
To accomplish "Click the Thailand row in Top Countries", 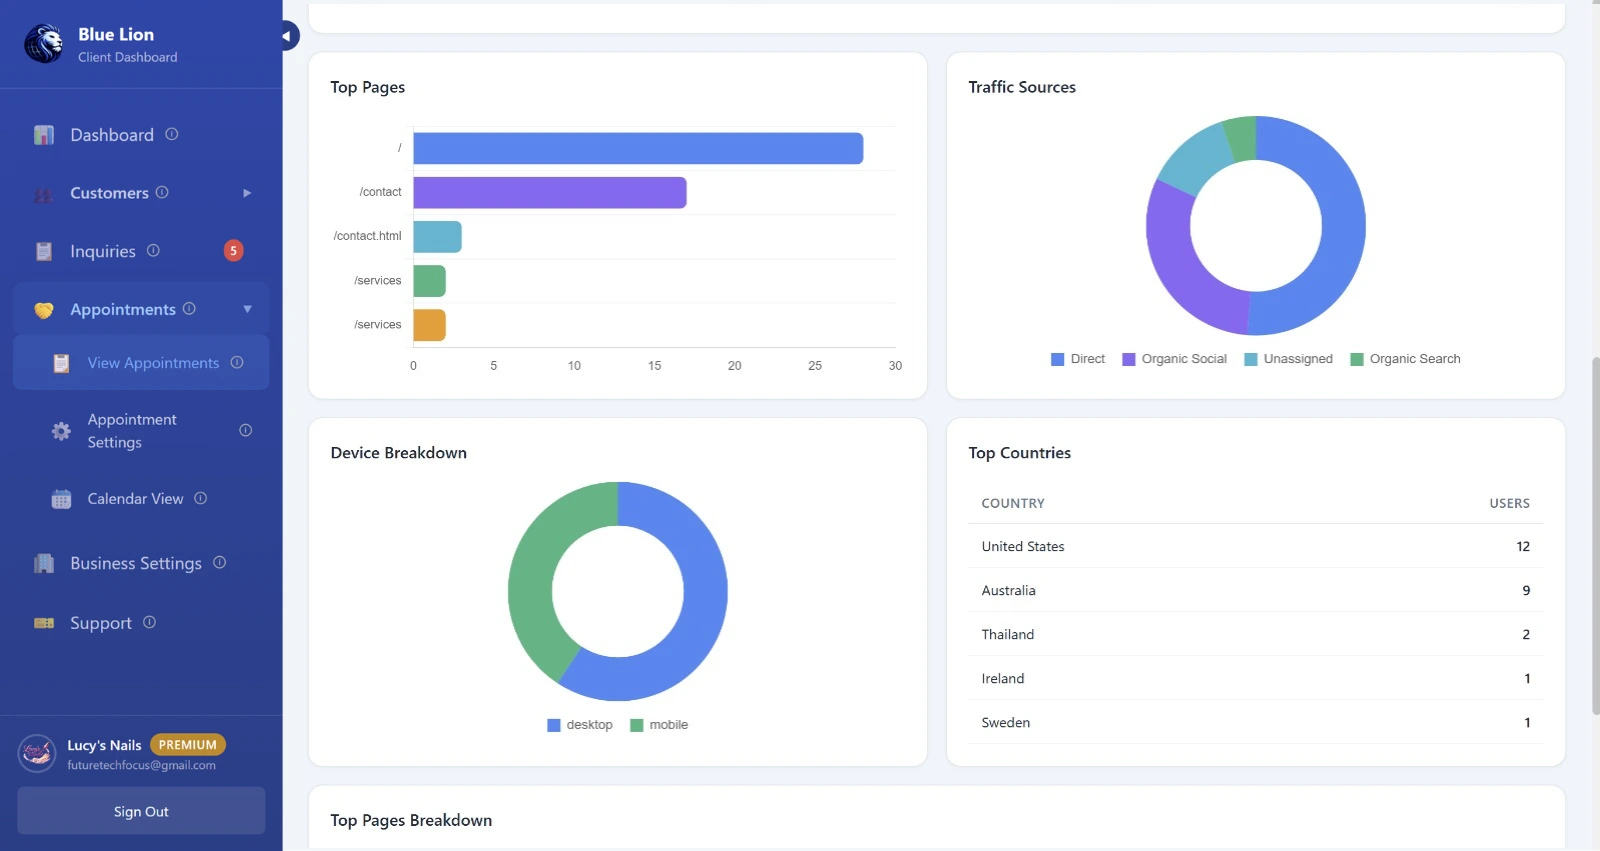I will pos(1255,634).
